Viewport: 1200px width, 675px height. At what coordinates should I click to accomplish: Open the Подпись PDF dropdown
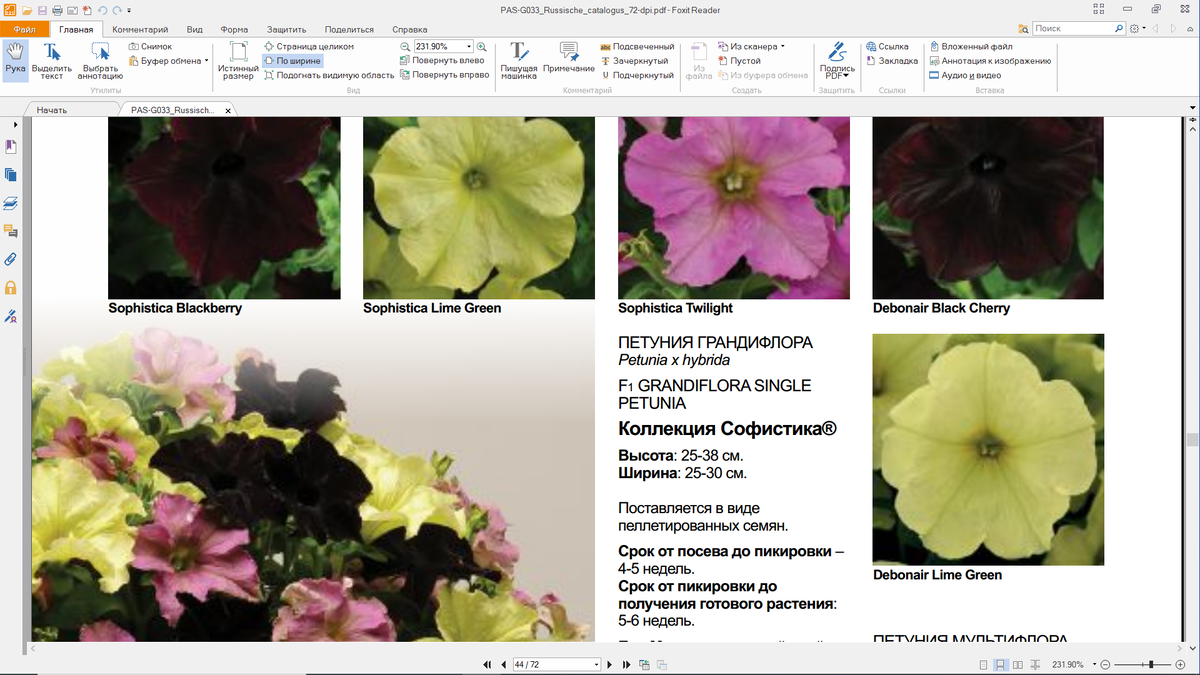[837, 60]
